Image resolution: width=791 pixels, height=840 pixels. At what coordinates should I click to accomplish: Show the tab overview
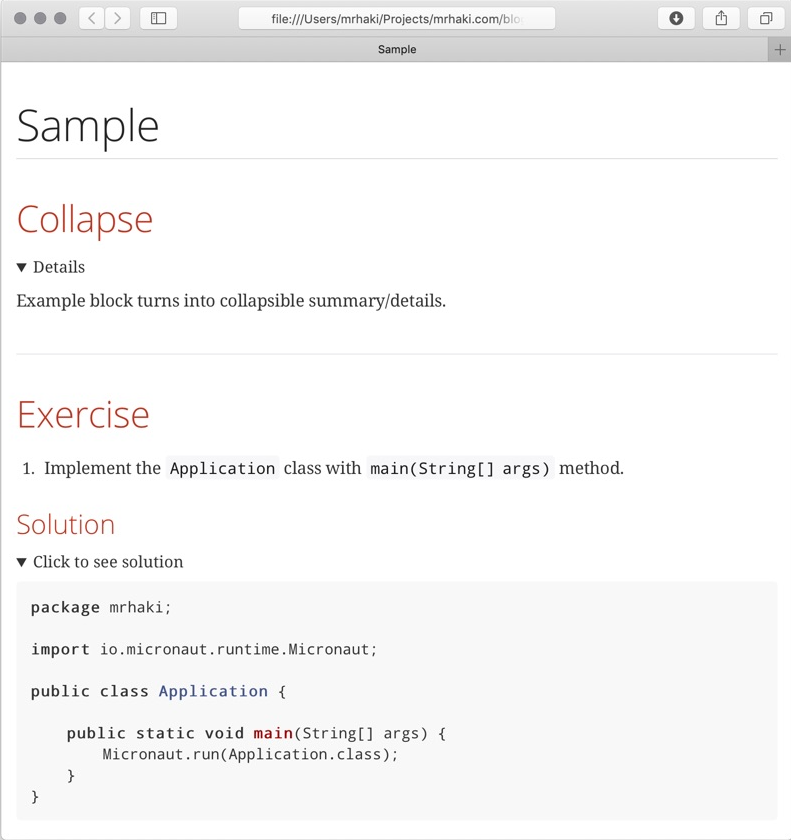tap(765, 18)
